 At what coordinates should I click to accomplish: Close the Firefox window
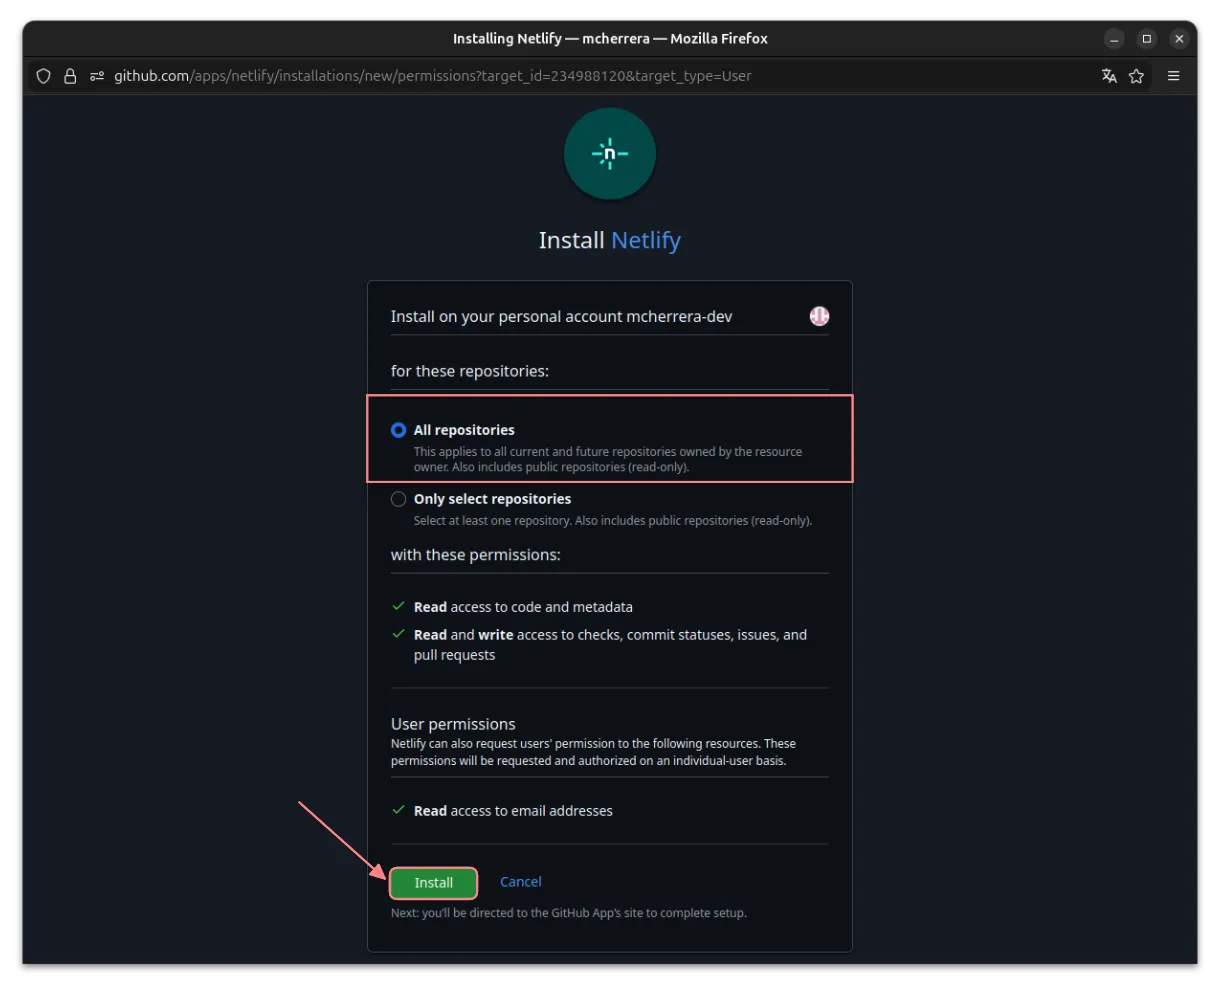click(x=1179, y=39)
